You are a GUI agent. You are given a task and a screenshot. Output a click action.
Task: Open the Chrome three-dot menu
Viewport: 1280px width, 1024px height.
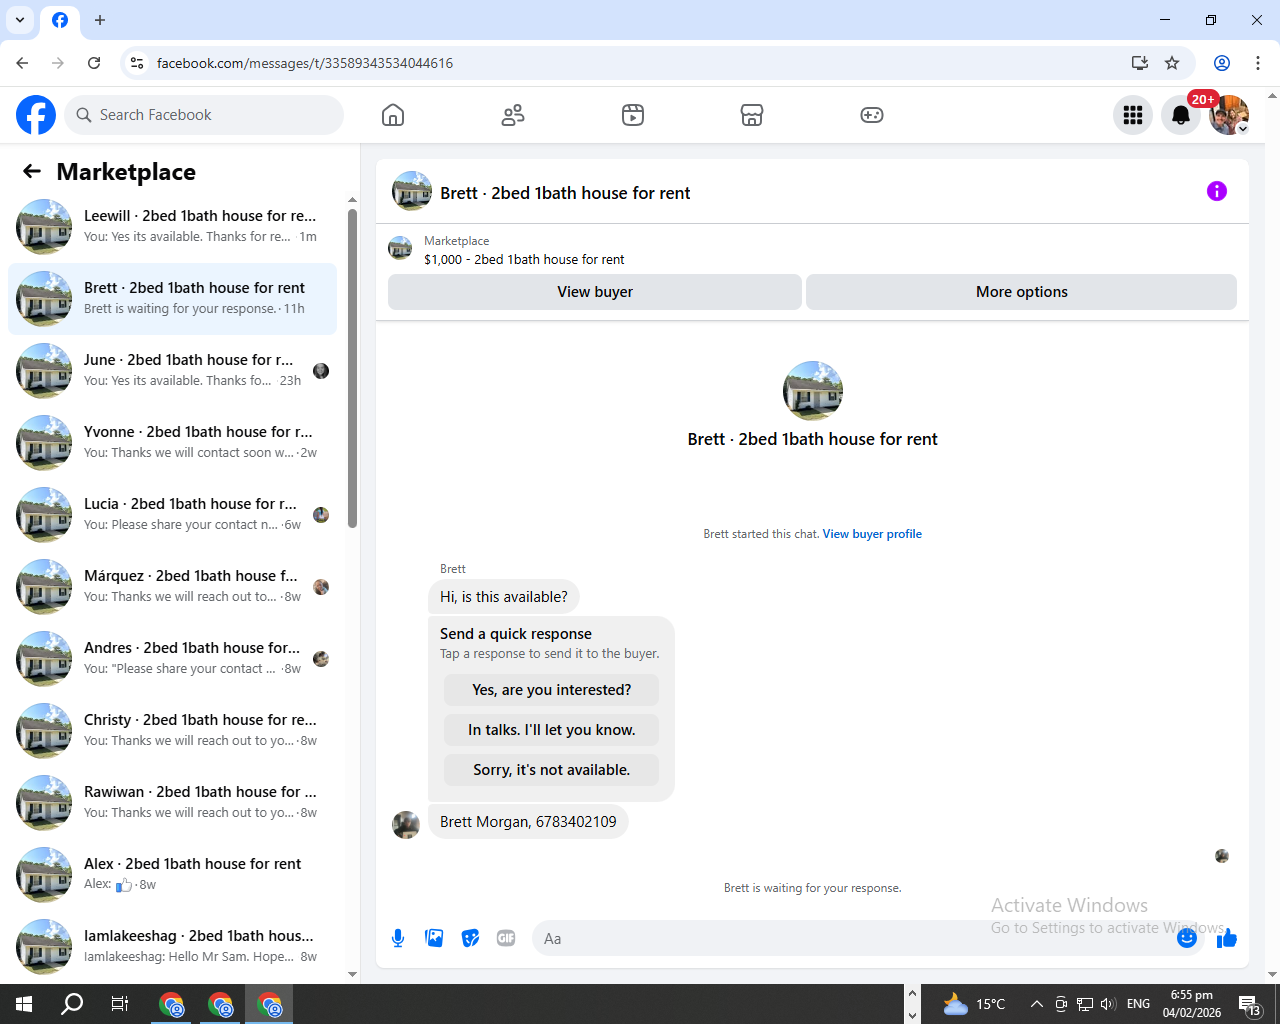tap(1258, 63)
